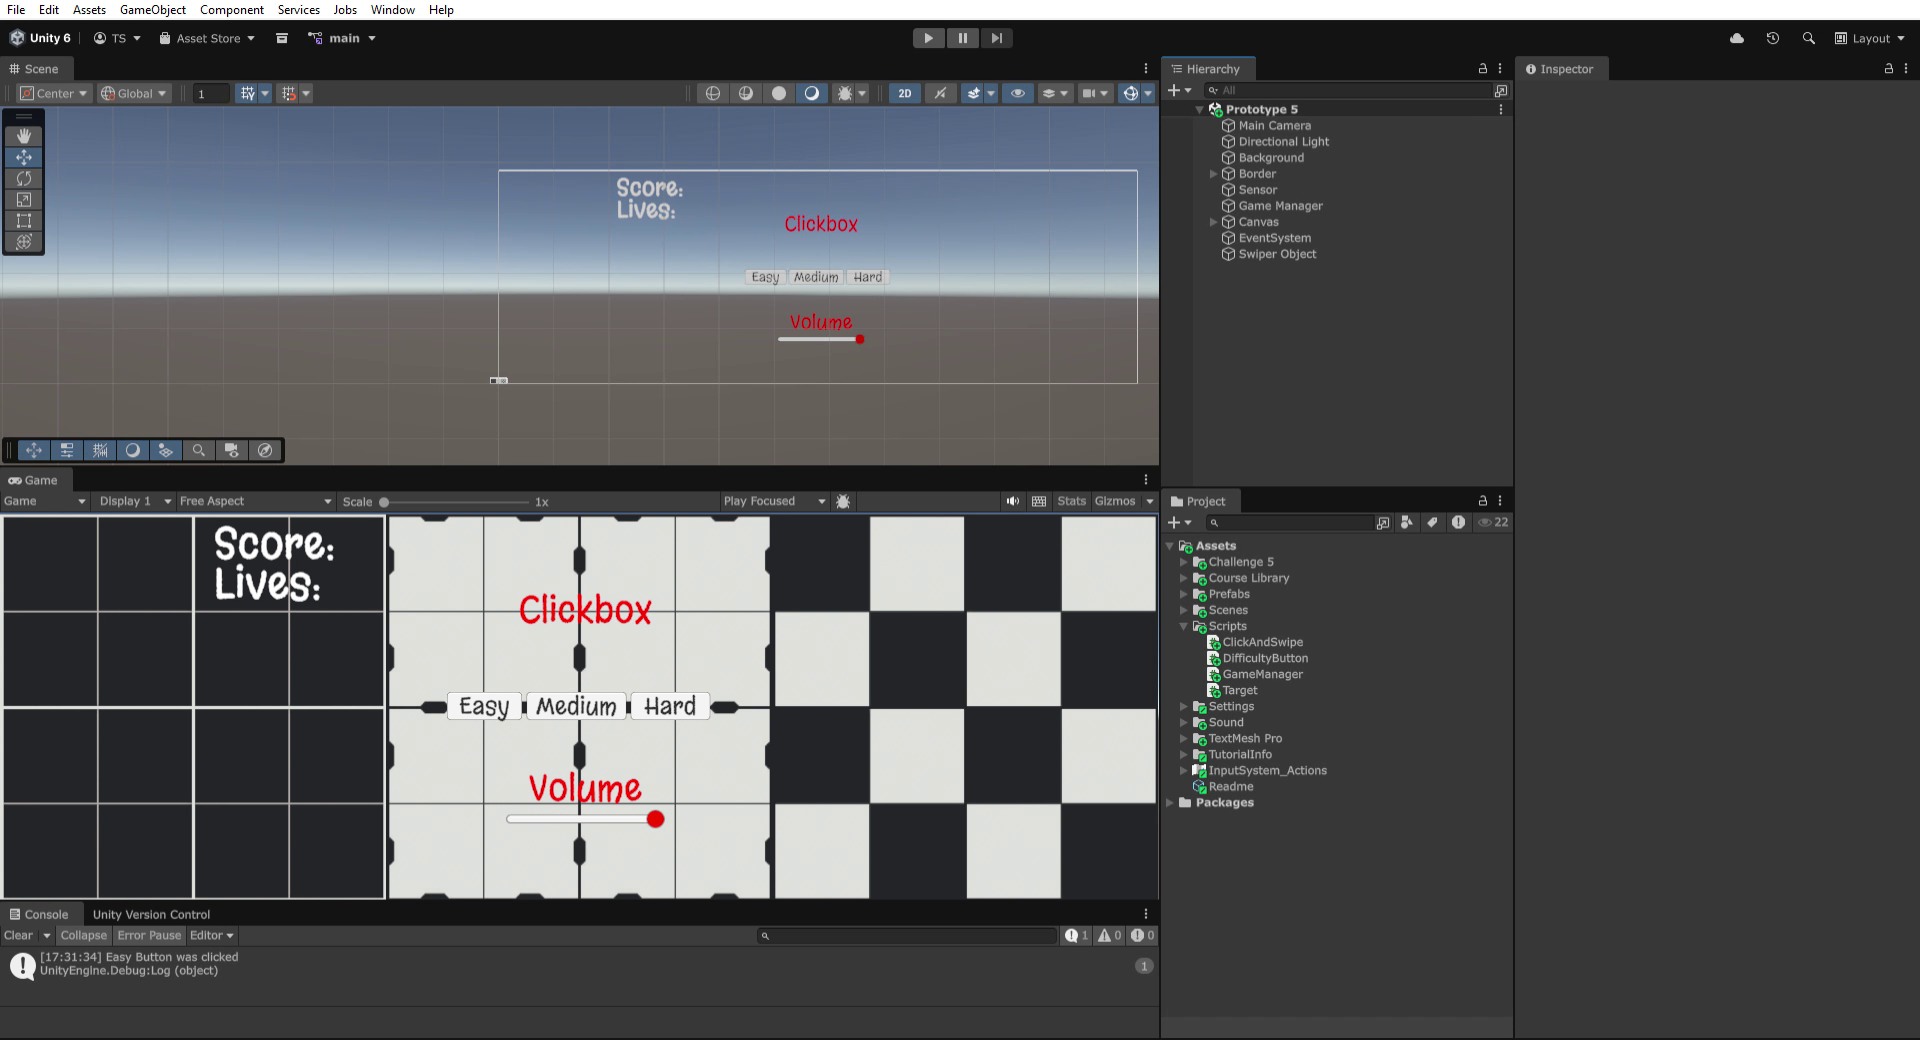Screen dimensions: 1920x1040
Task: Expand the Canvas object in the Hierarchy
Action: pyautogui.click(x=1214, y=222)
